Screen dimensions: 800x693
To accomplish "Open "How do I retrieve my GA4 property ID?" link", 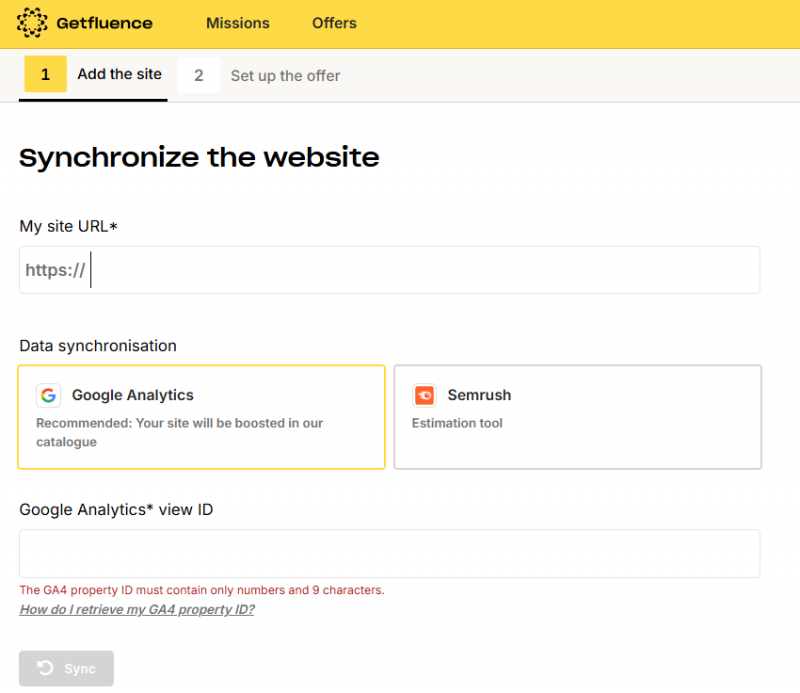I will [x=137, y=609].
